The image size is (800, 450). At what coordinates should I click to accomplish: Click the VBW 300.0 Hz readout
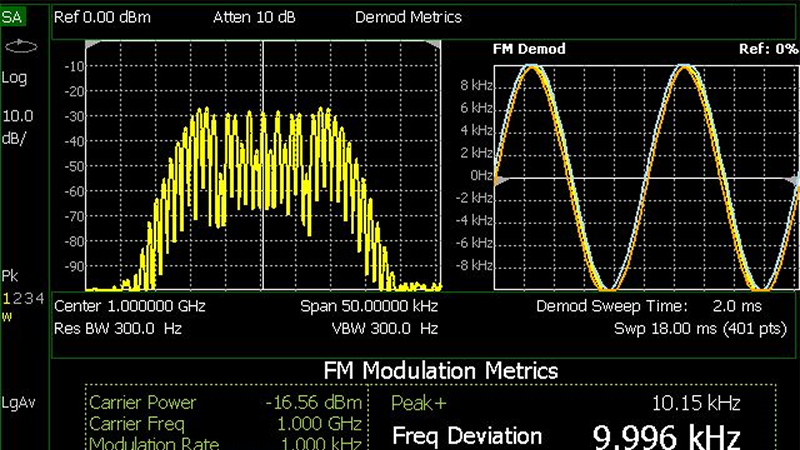(385, 329)
